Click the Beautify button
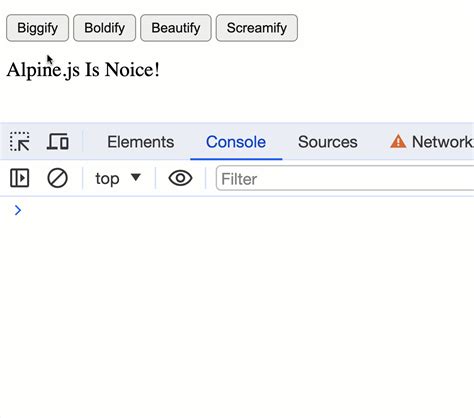Image resolution: width=474 pixels, height=418 pixels. [x=176, y=28]
